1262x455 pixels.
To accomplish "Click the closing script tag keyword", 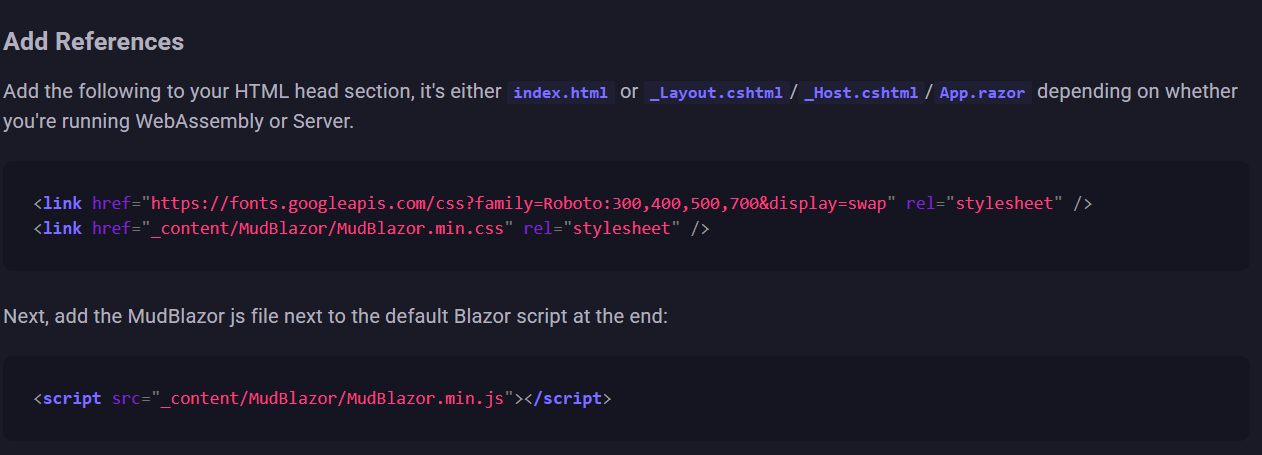I will point(573,398).
